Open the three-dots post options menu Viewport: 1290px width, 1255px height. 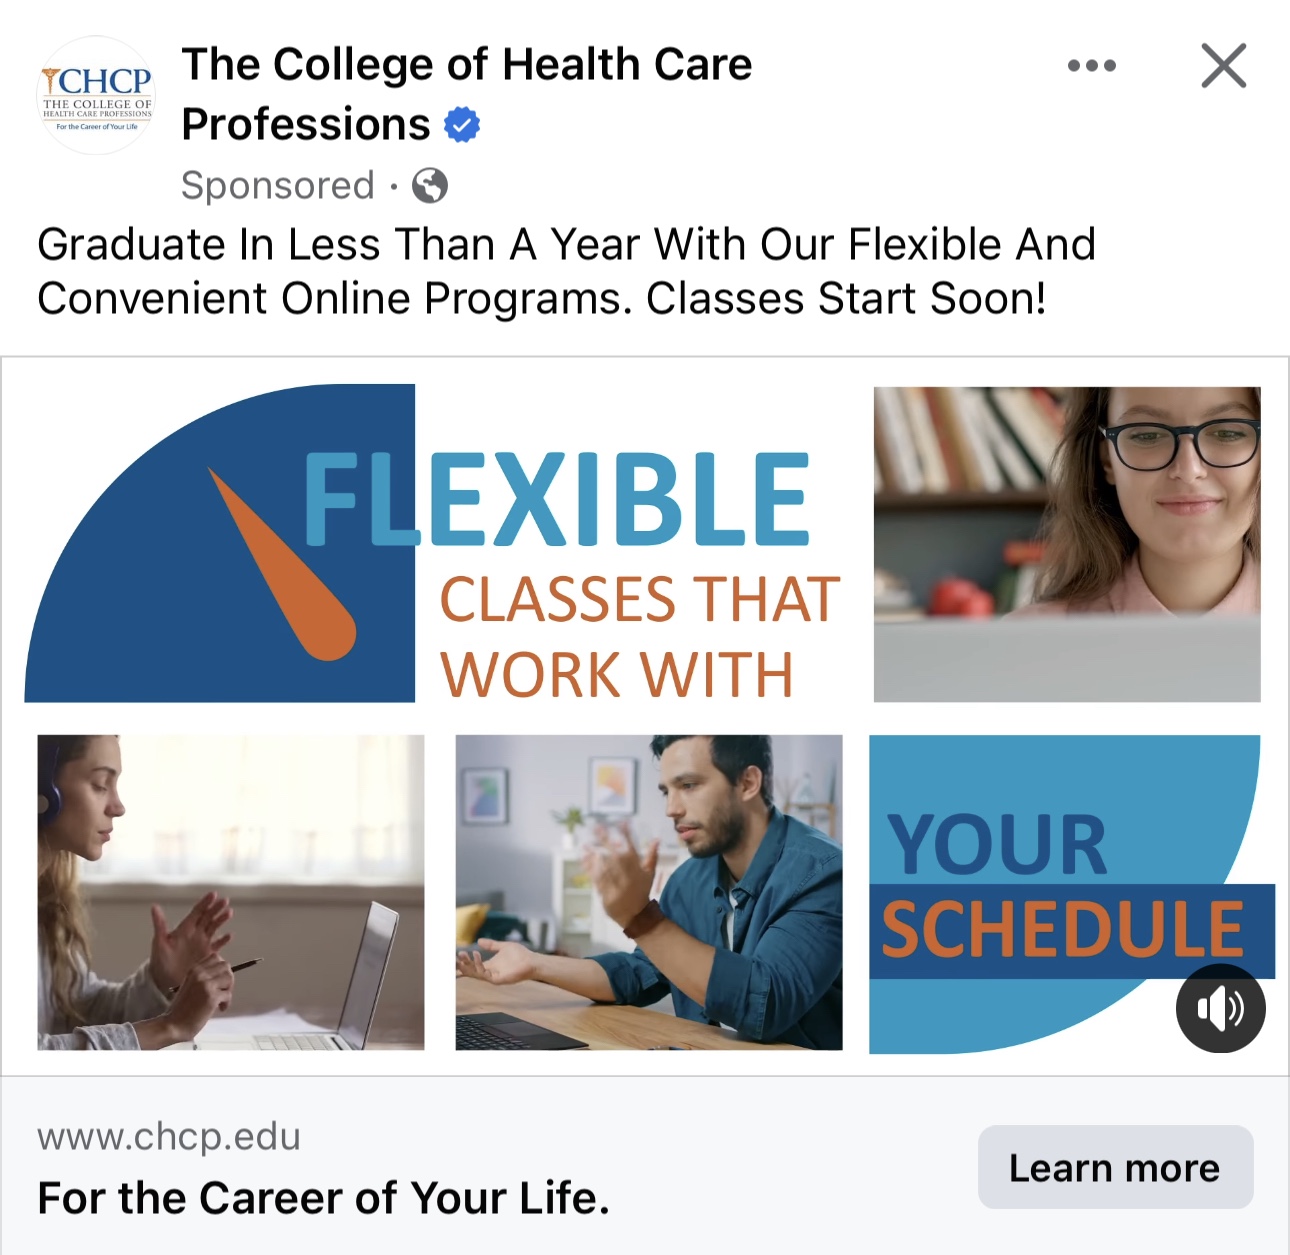click(x=1091, y=66)
